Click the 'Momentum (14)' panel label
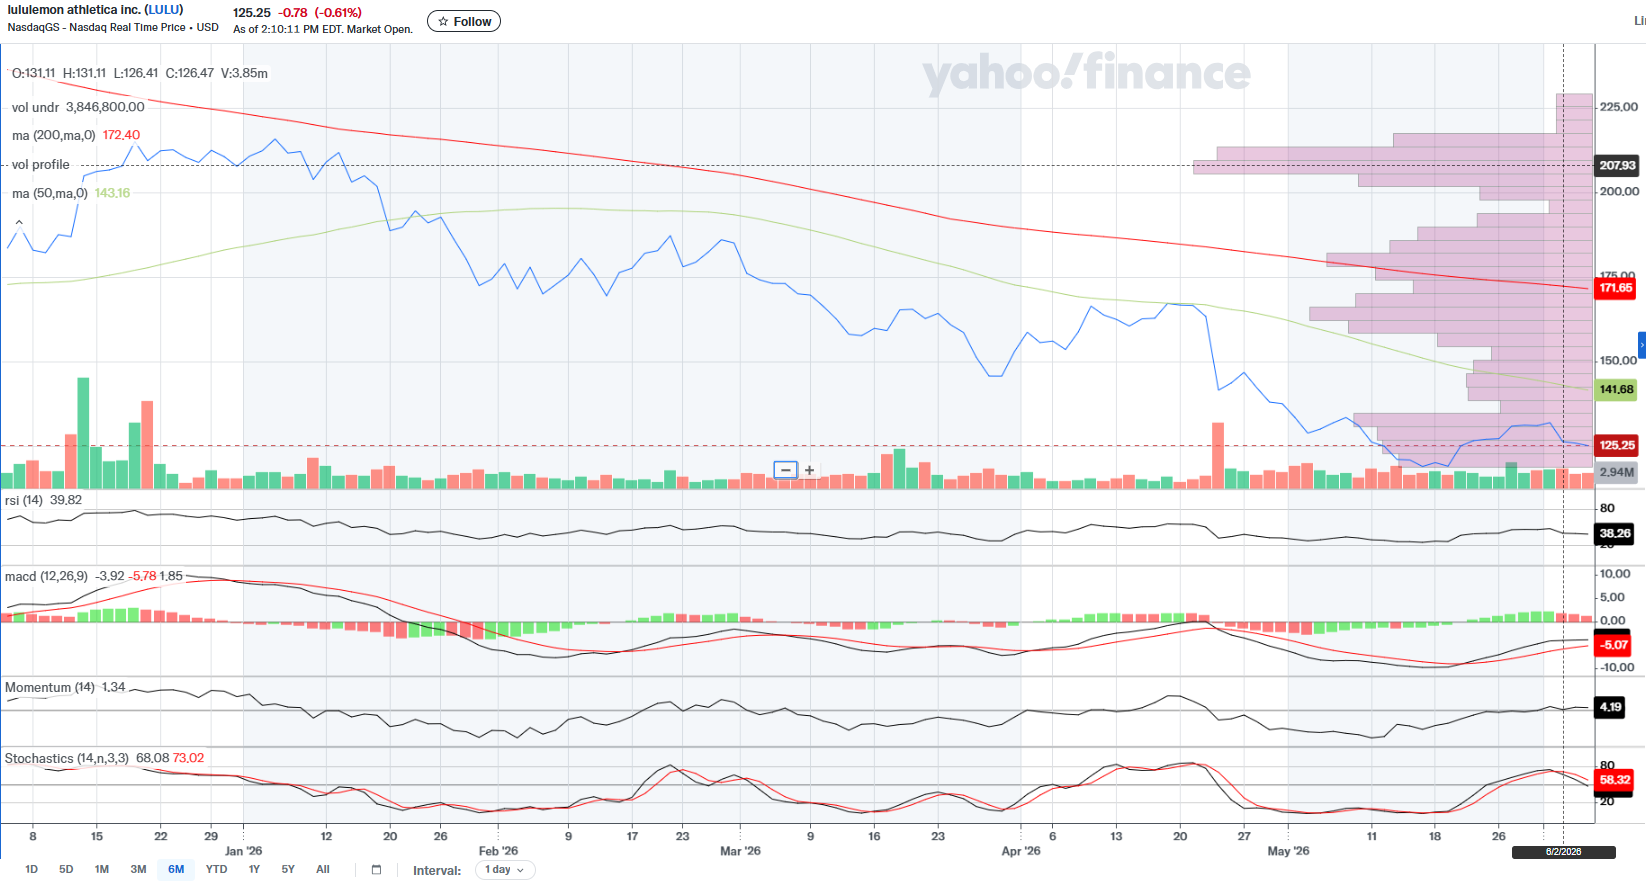This screenshot has width=1646, height=885. [50, 687]
